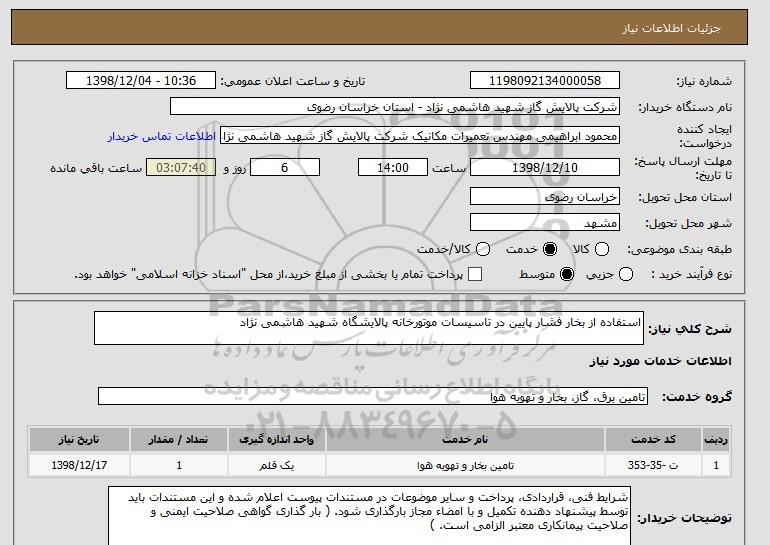Open the اطلاعات تماس خریدار link
The height and width of the screenshot is (545, 770).
pyautogui.click(x=162, y=136)
